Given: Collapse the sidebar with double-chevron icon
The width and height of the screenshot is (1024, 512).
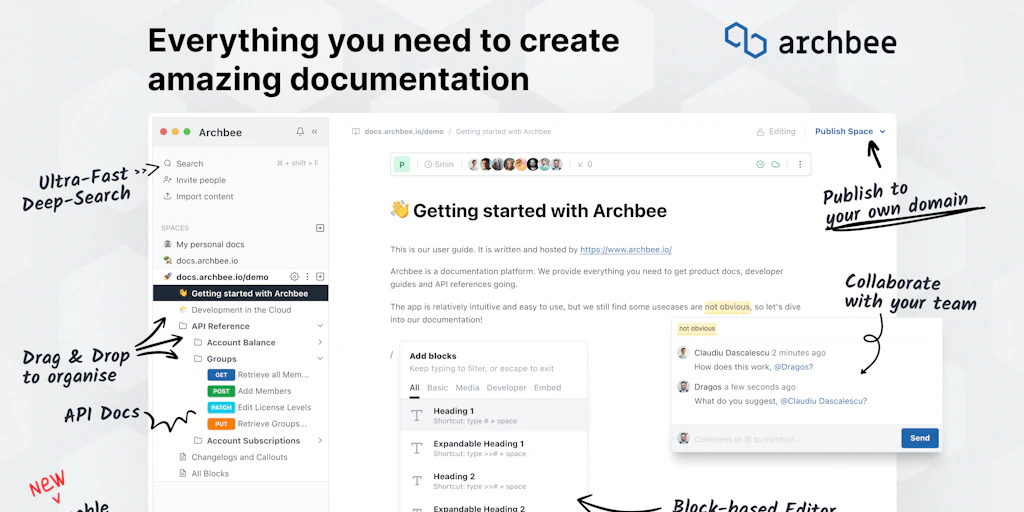Looking at the screenshot, I should point(314,132).
